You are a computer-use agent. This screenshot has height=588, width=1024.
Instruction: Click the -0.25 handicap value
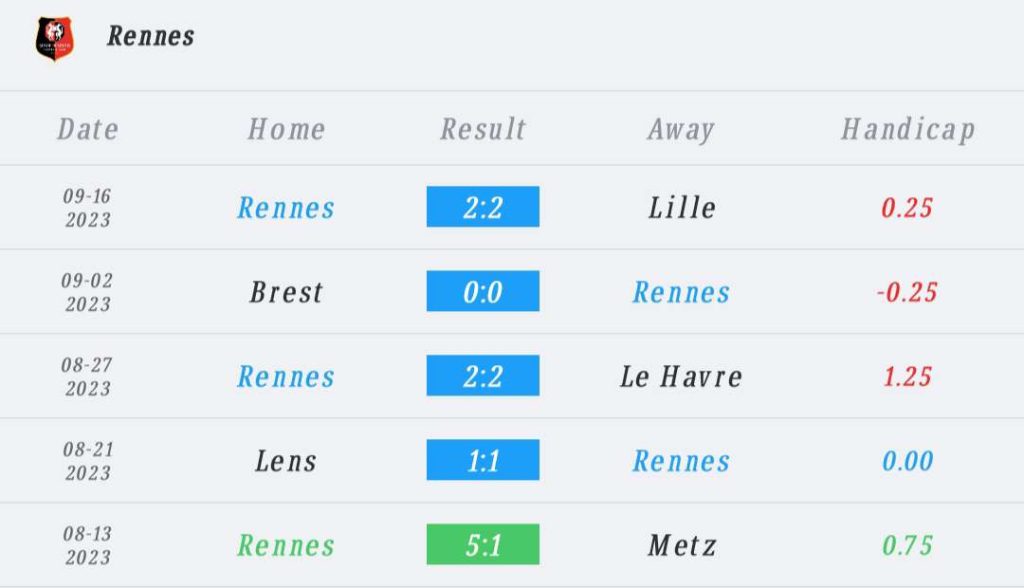coord(907,292)
